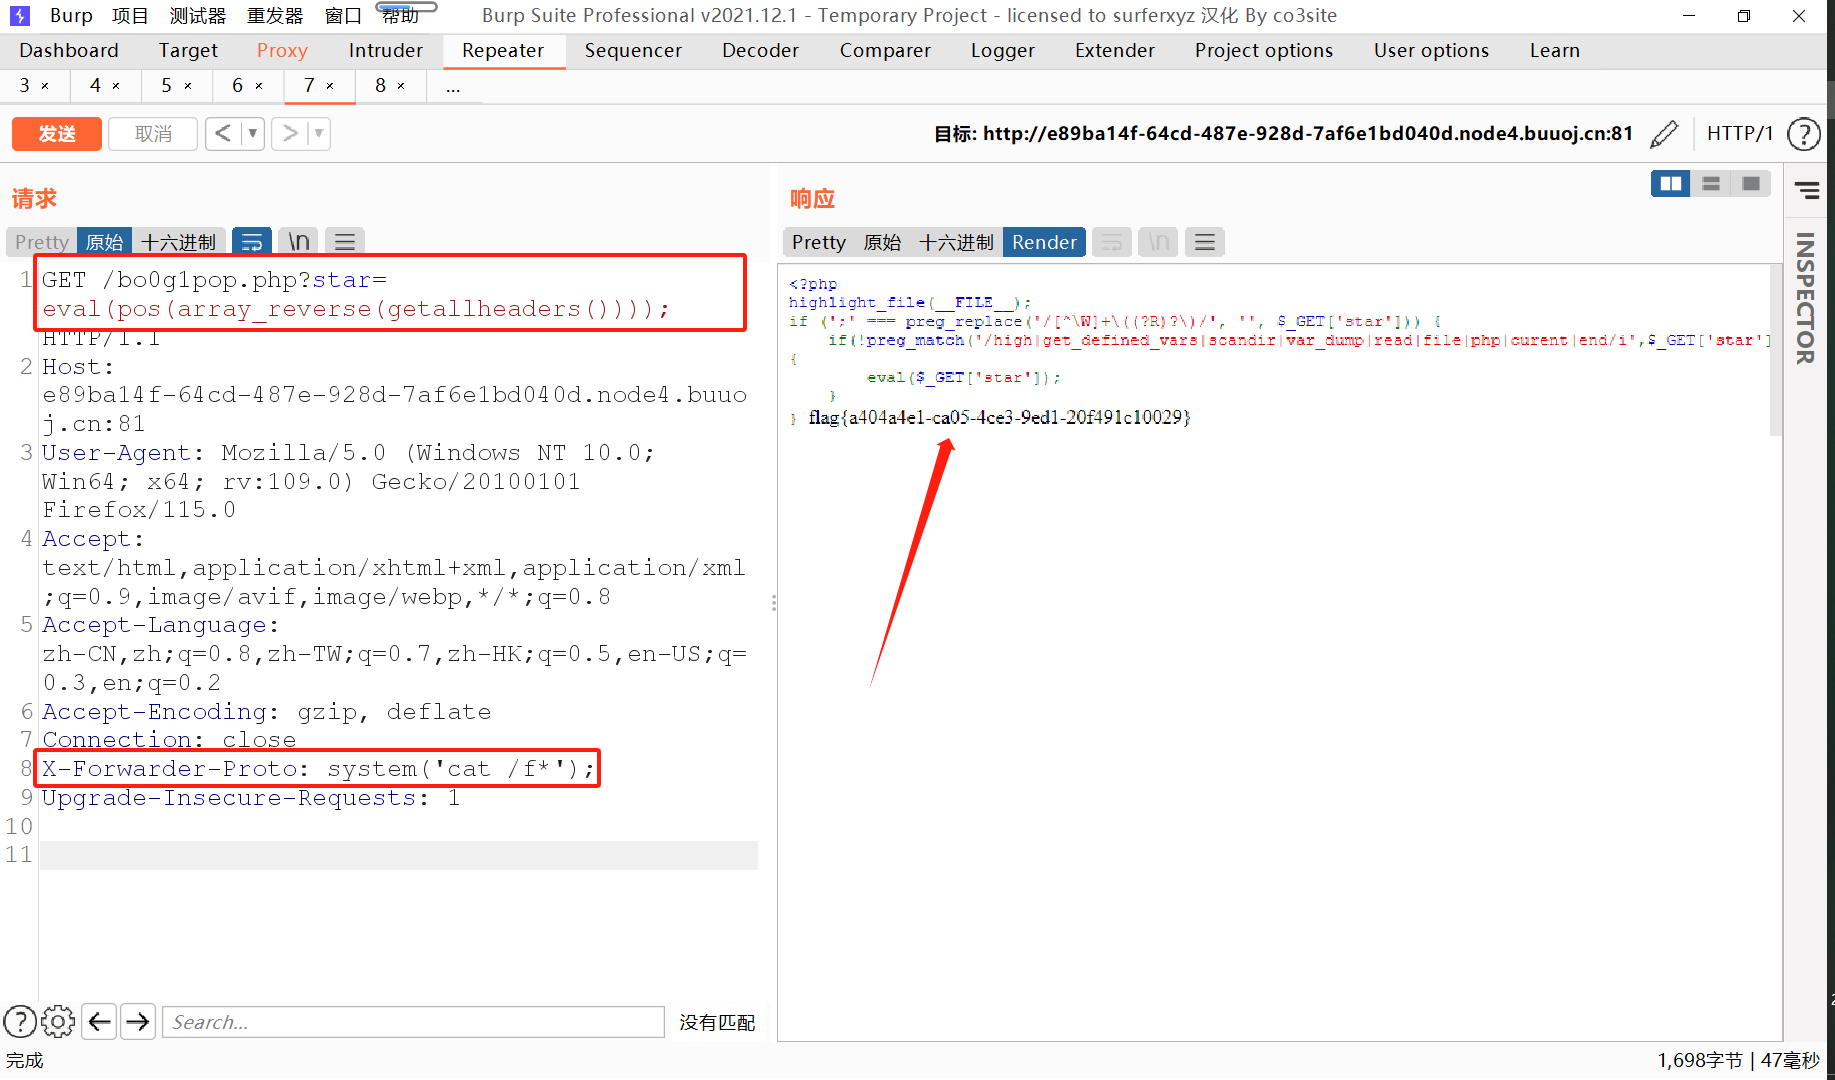
Task: Toggle non-printable characters in request editor
Action: 298,242
